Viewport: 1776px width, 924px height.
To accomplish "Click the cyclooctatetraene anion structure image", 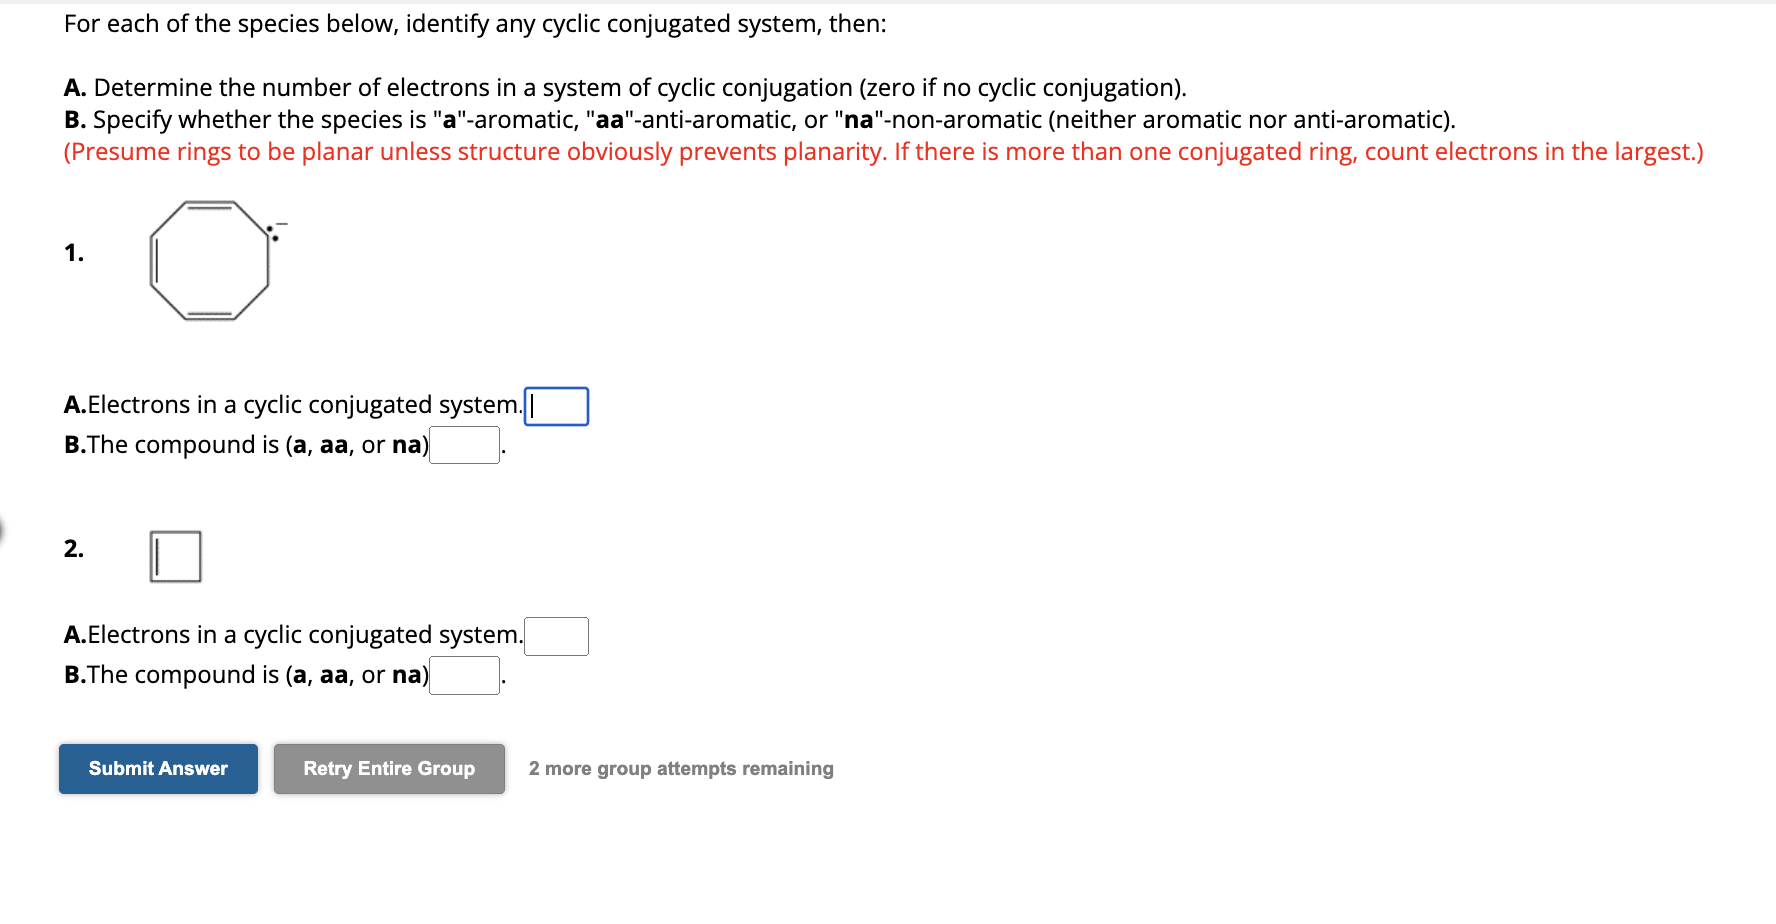I will pos(208,263).
